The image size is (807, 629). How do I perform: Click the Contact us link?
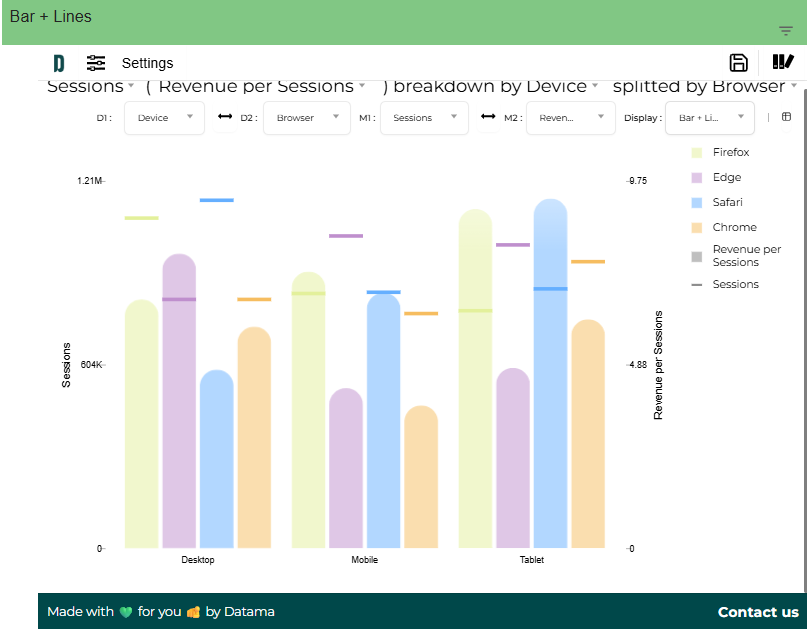pyautogui.click(x=758, y=611)
